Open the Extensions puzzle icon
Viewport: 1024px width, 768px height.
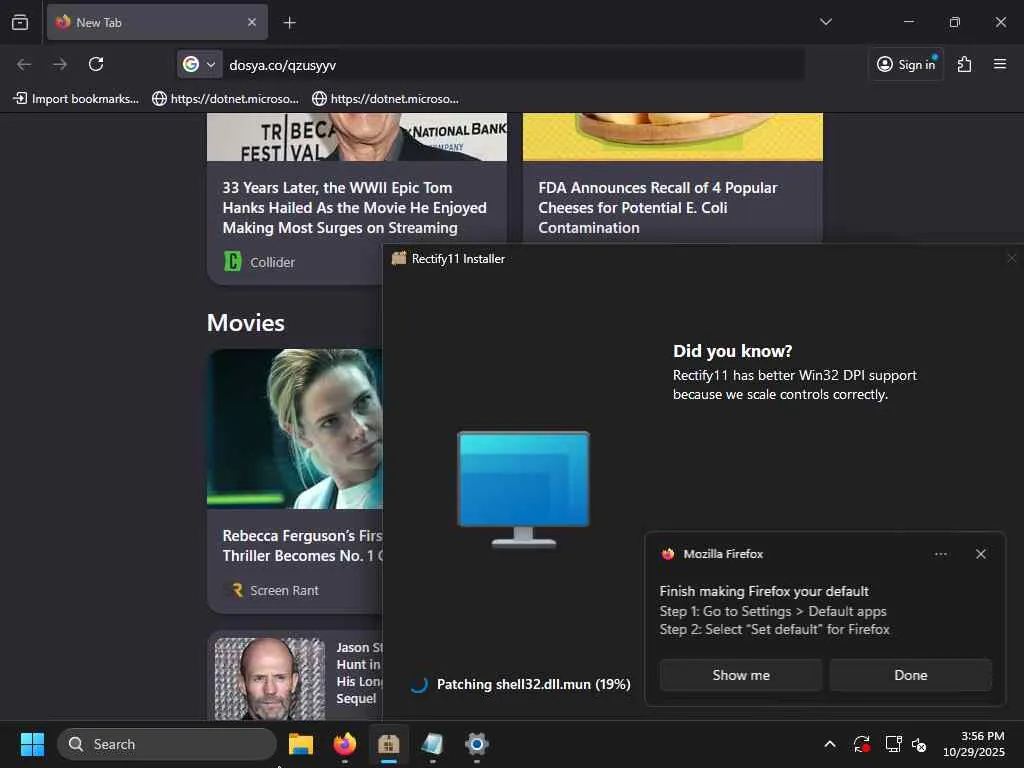(964, 64)
